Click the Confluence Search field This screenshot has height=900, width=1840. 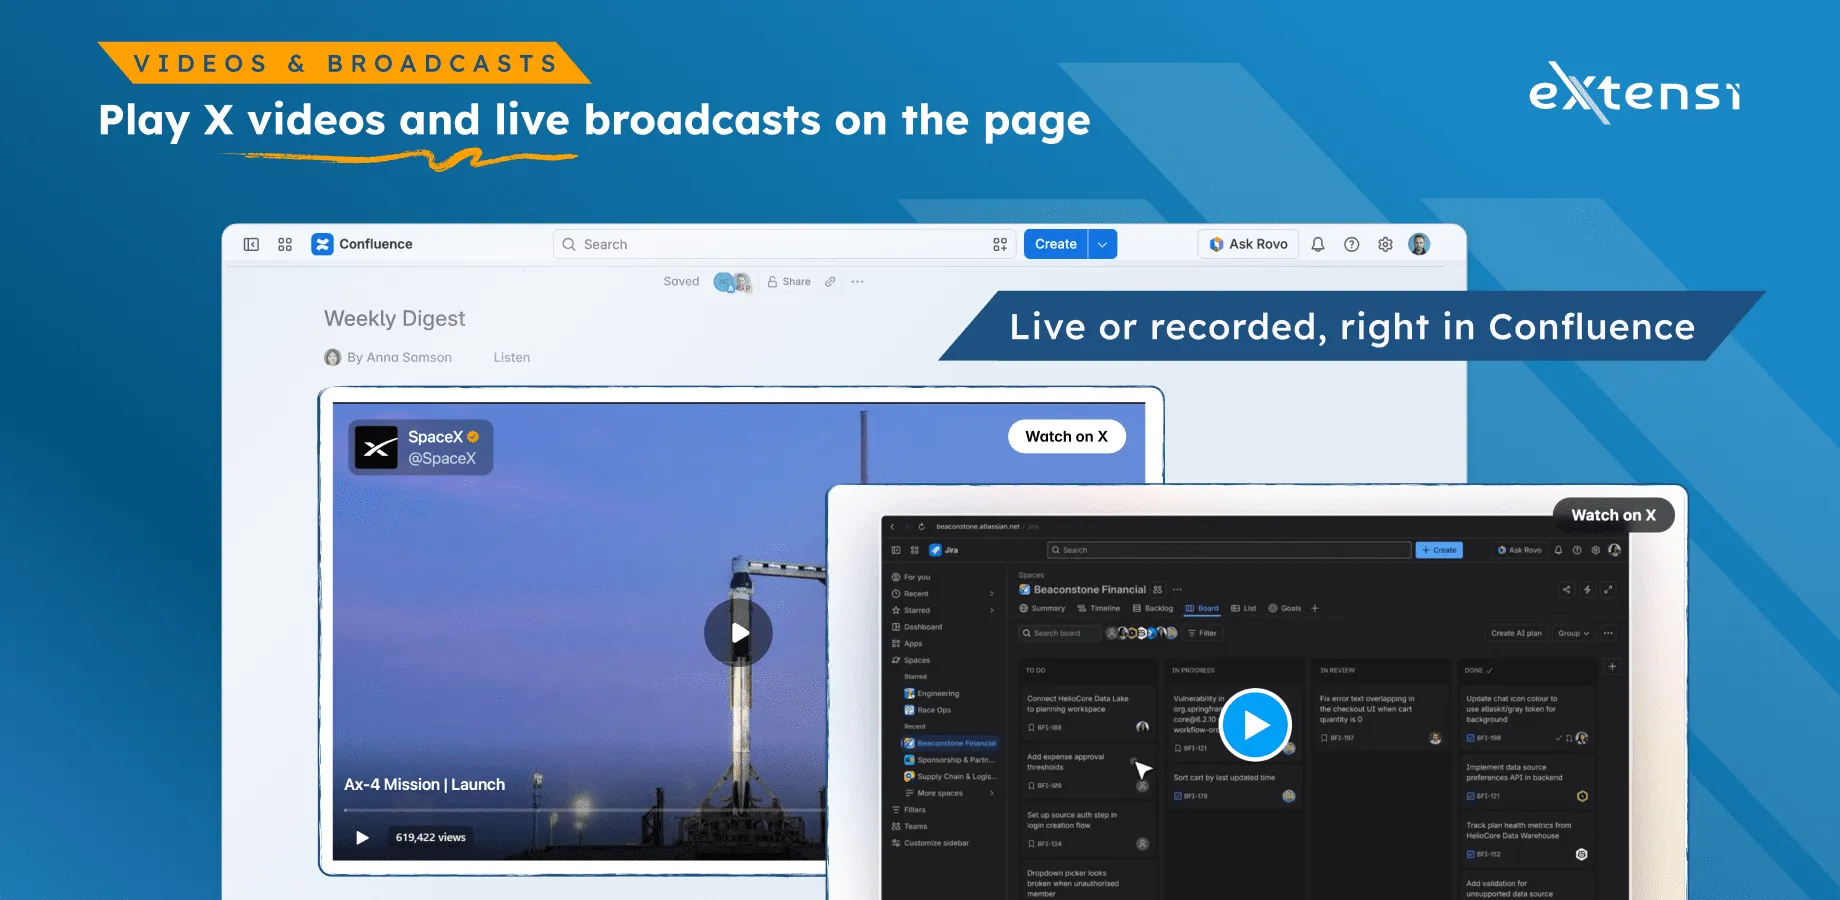click(x=785, y=244)
